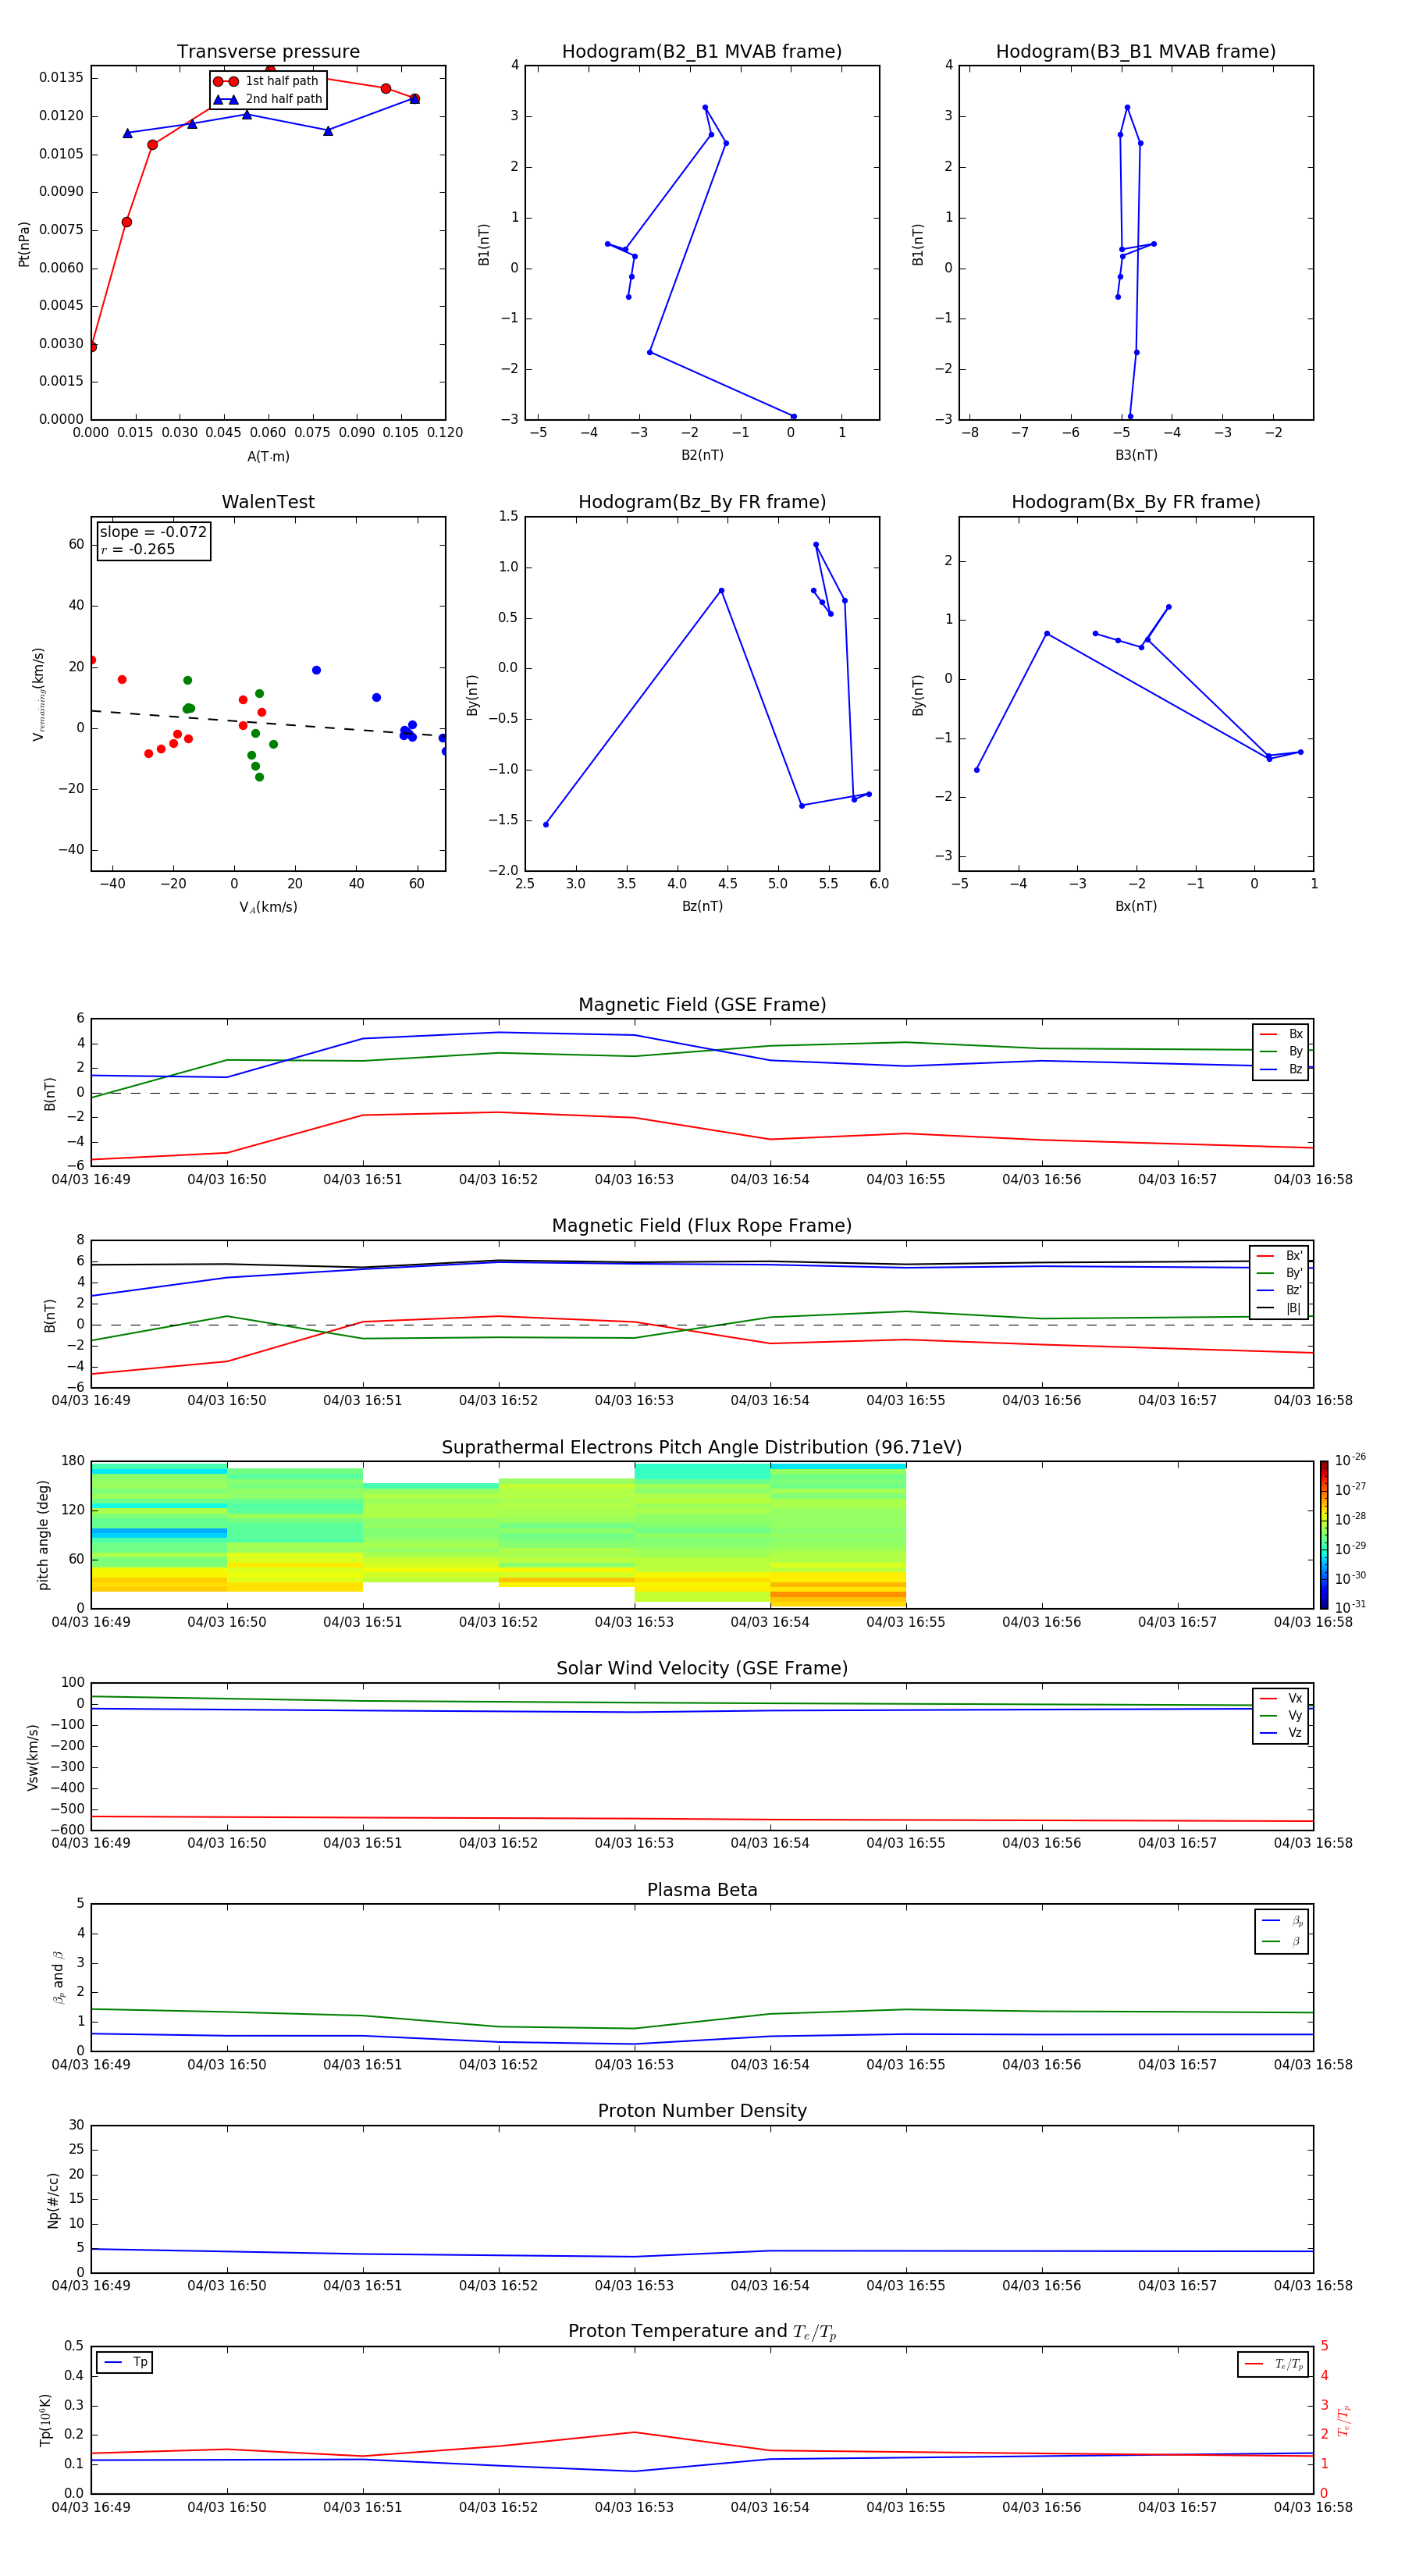1405x2576 pixels.
Task: Select the Vx legend entry
Action: coord(1281,1698)
